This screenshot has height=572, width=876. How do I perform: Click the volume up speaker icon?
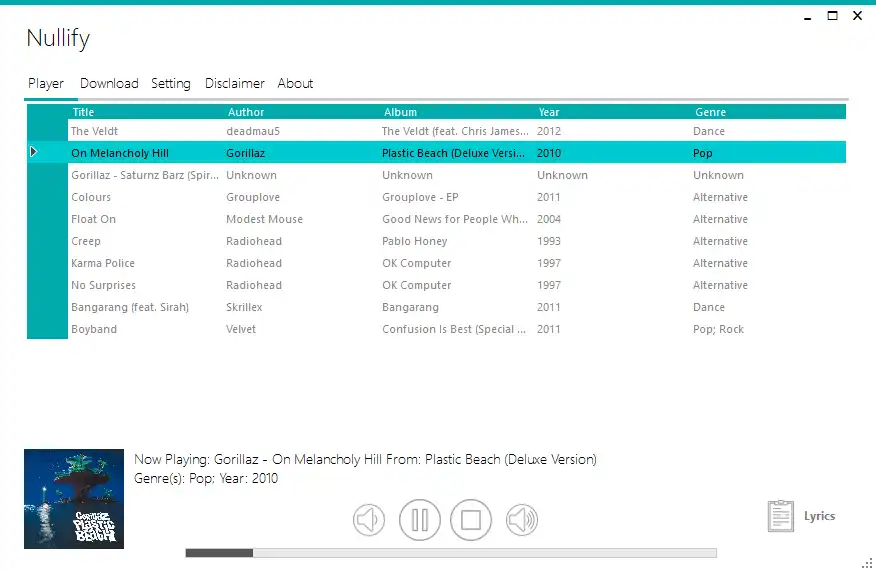point(522,520)
